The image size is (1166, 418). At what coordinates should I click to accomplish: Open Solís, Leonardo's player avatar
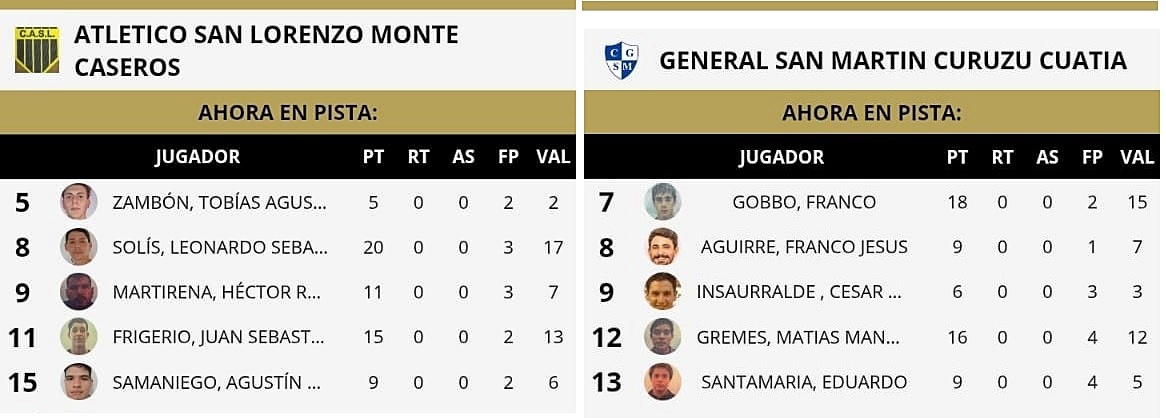click(78, 247)
